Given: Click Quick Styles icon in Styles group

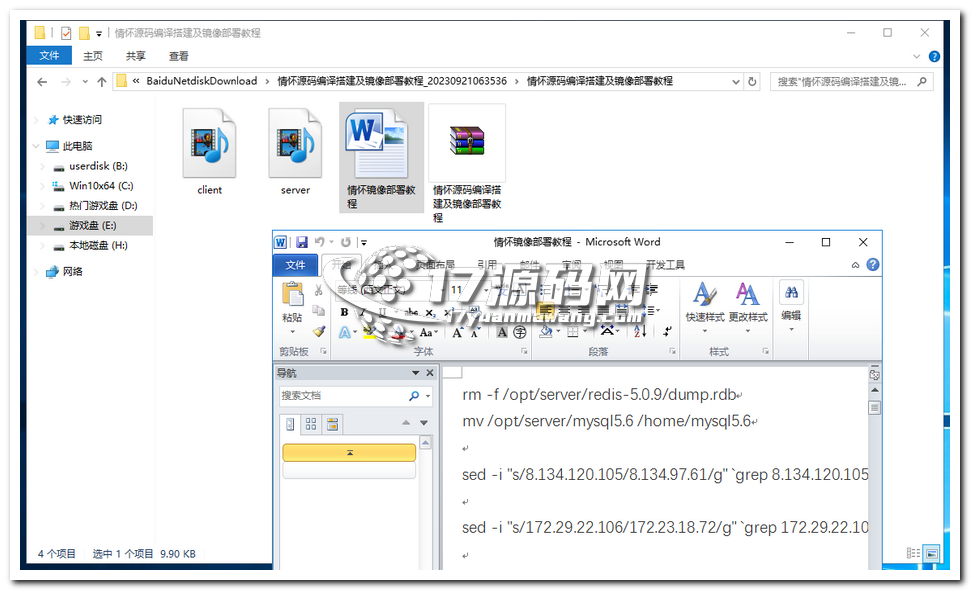Looking at the screenshot, I should pyautogui.click(x=705, y=295).
